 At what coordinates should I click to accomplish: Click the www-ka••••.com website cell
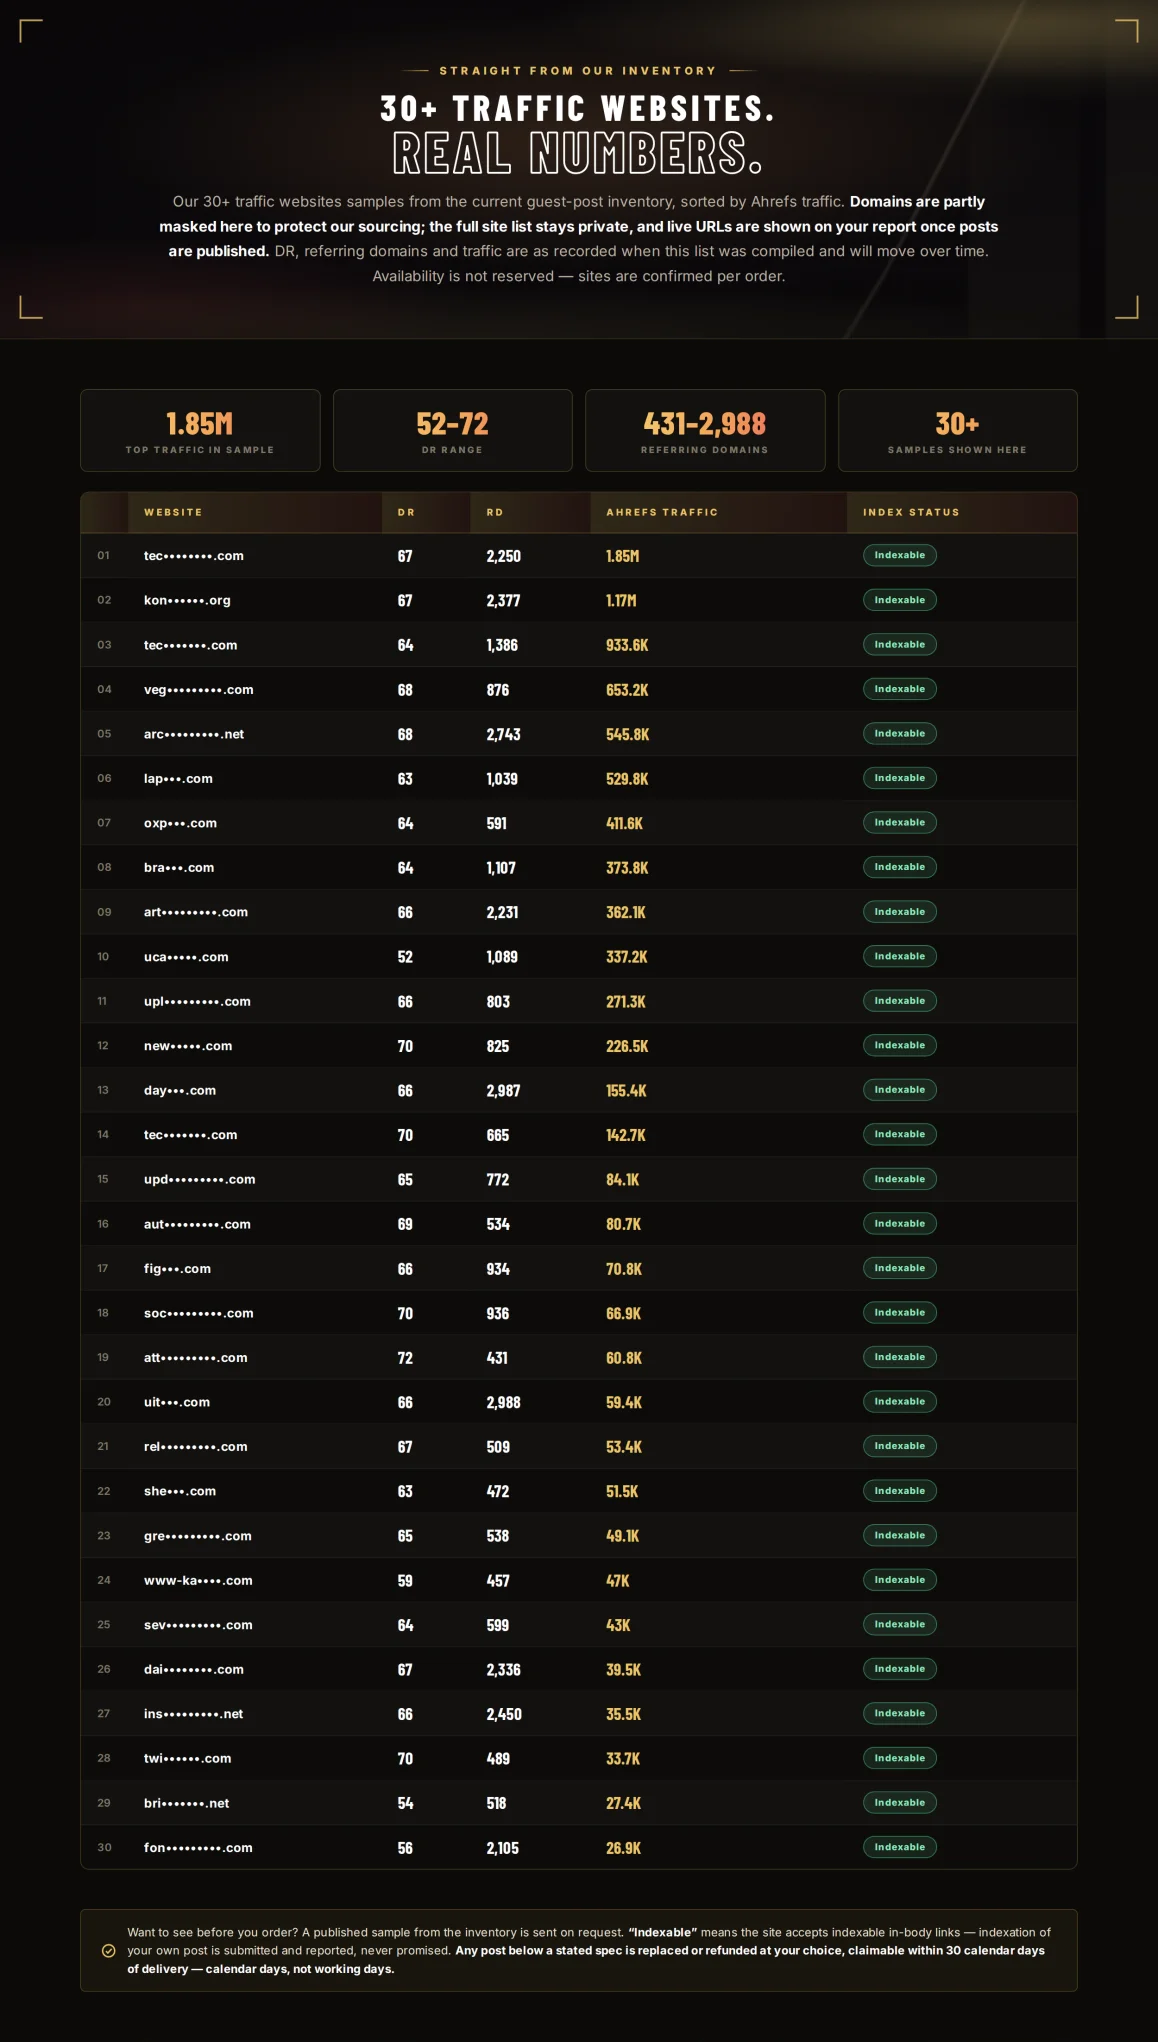tap(198, 1580)
